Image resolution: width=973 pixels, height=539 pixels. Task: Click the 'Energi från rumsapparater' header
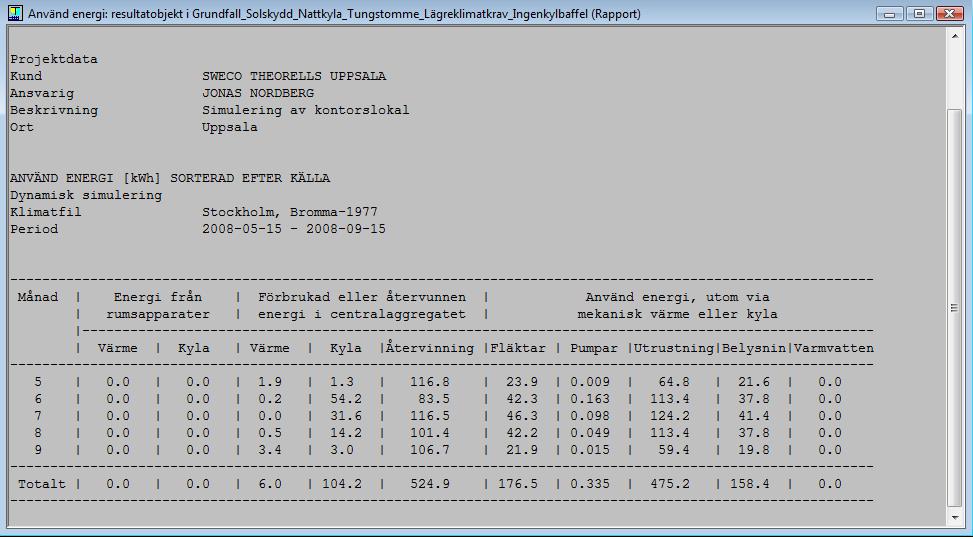tap(158, 306)
